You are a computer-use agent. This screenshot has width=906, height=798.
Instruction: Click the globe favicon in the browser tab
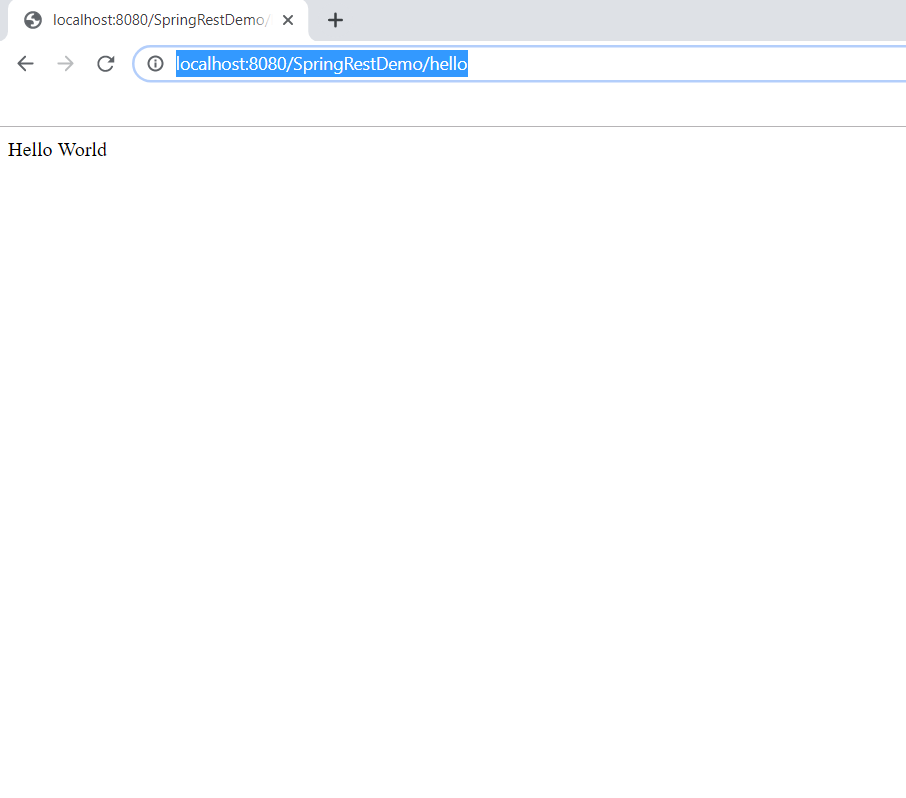pyautogui.click(x=33, y=20)
